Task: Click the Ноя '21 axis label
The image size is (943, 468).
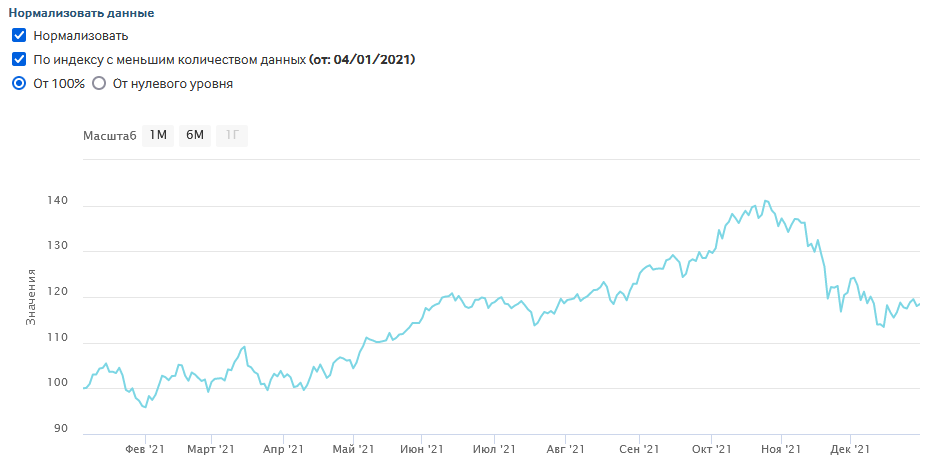Action: pos(780,450)
